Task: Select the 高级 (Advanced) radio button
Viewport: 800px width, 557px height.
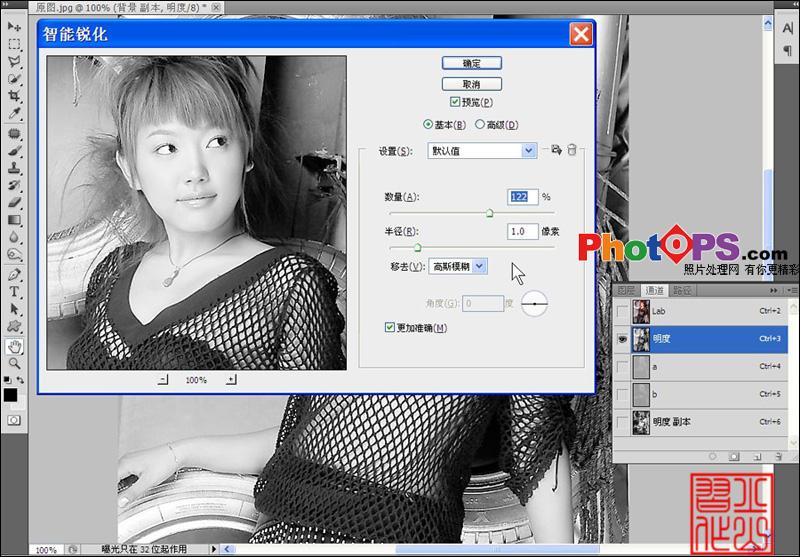Action: (x=480, y=125)
